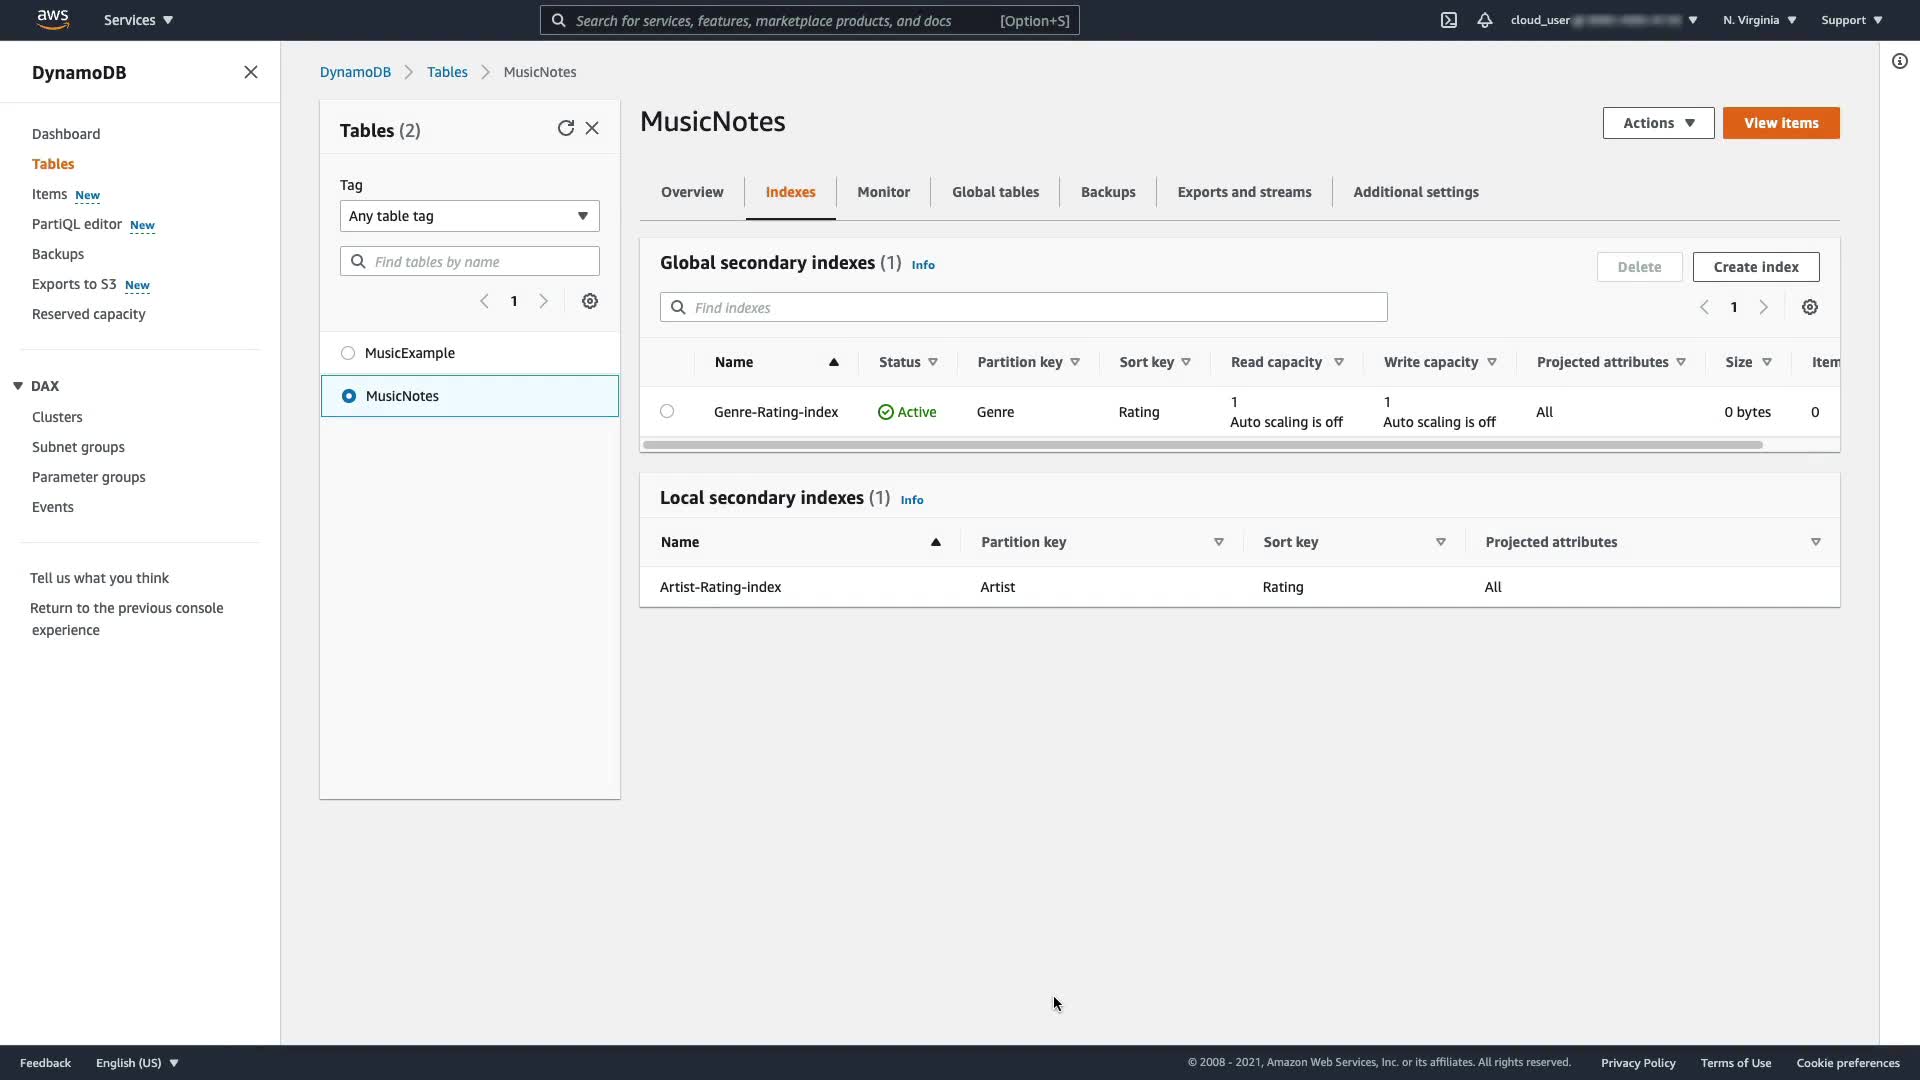This screenshot has width=1920, height=1080.
Task: Expand the Actions dropdown menu
Action: pos(1658,123)
